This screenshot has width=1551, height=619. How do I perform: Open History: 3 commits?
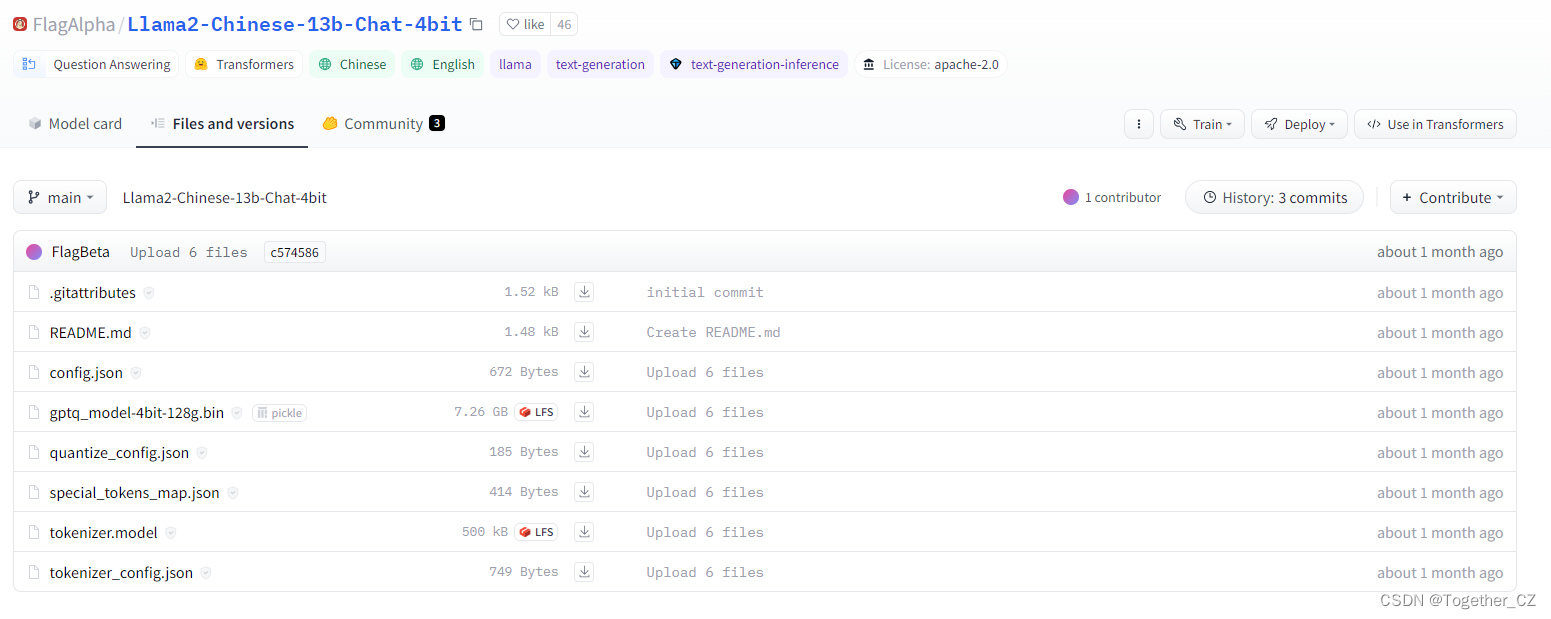click(x=1274, y=197)
